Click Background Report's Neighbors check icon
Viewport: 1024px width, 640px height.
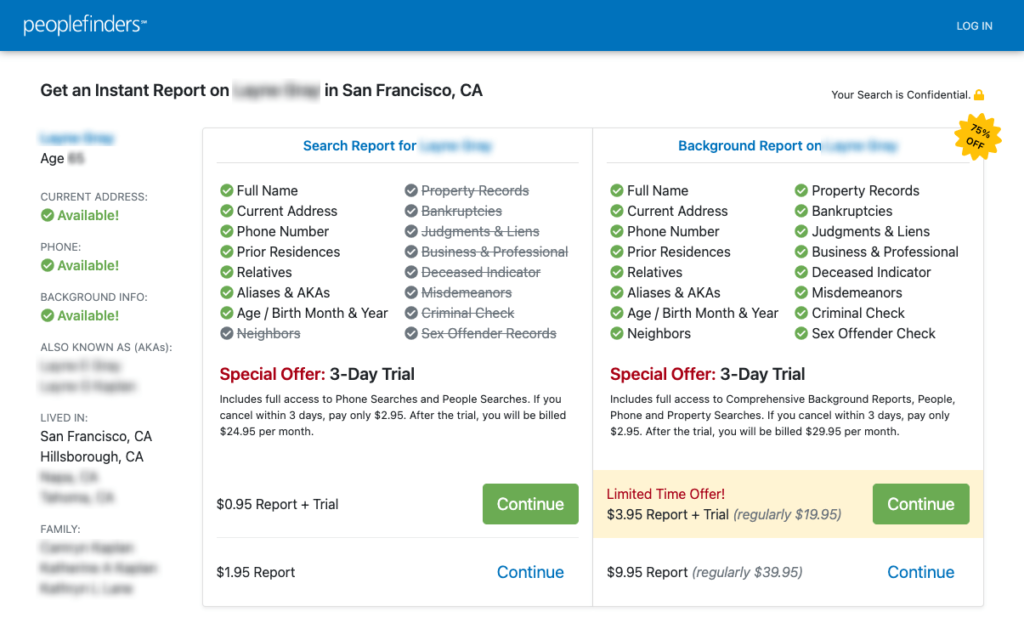click(x=616, y=333)
